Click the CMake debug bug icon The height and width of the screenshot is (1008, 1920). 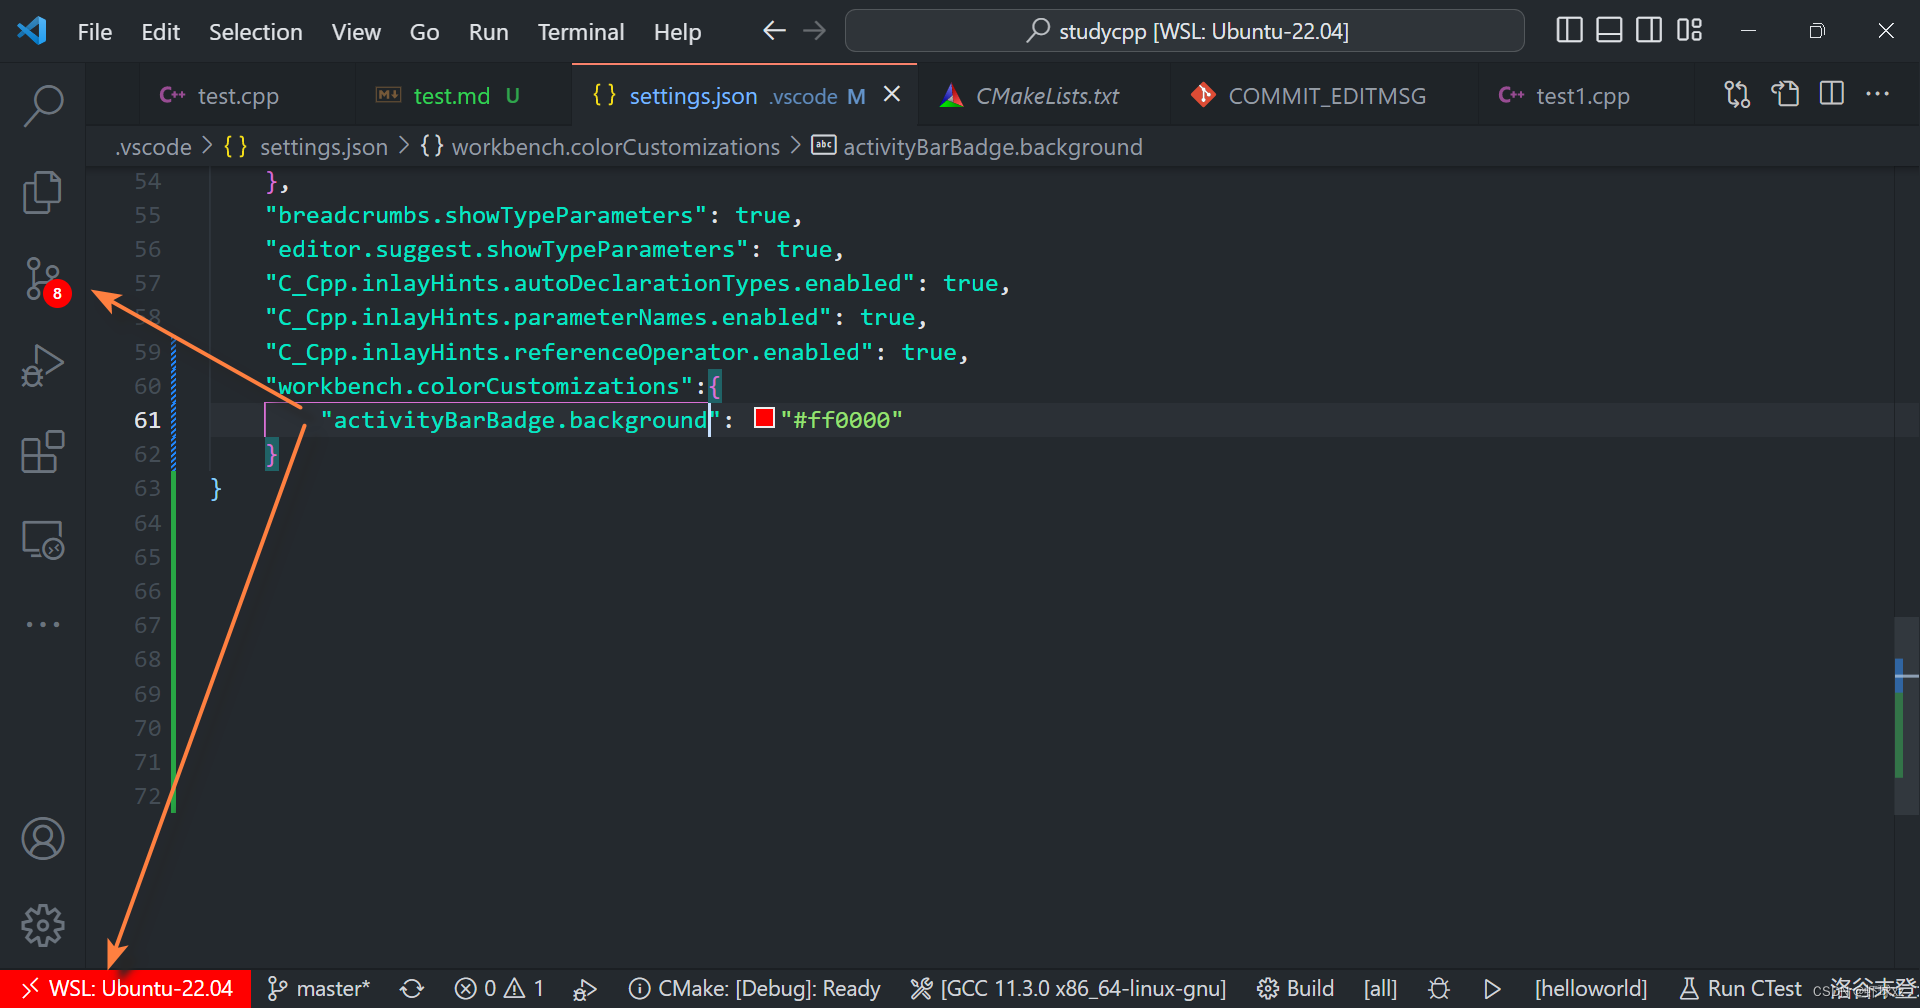1439,989
